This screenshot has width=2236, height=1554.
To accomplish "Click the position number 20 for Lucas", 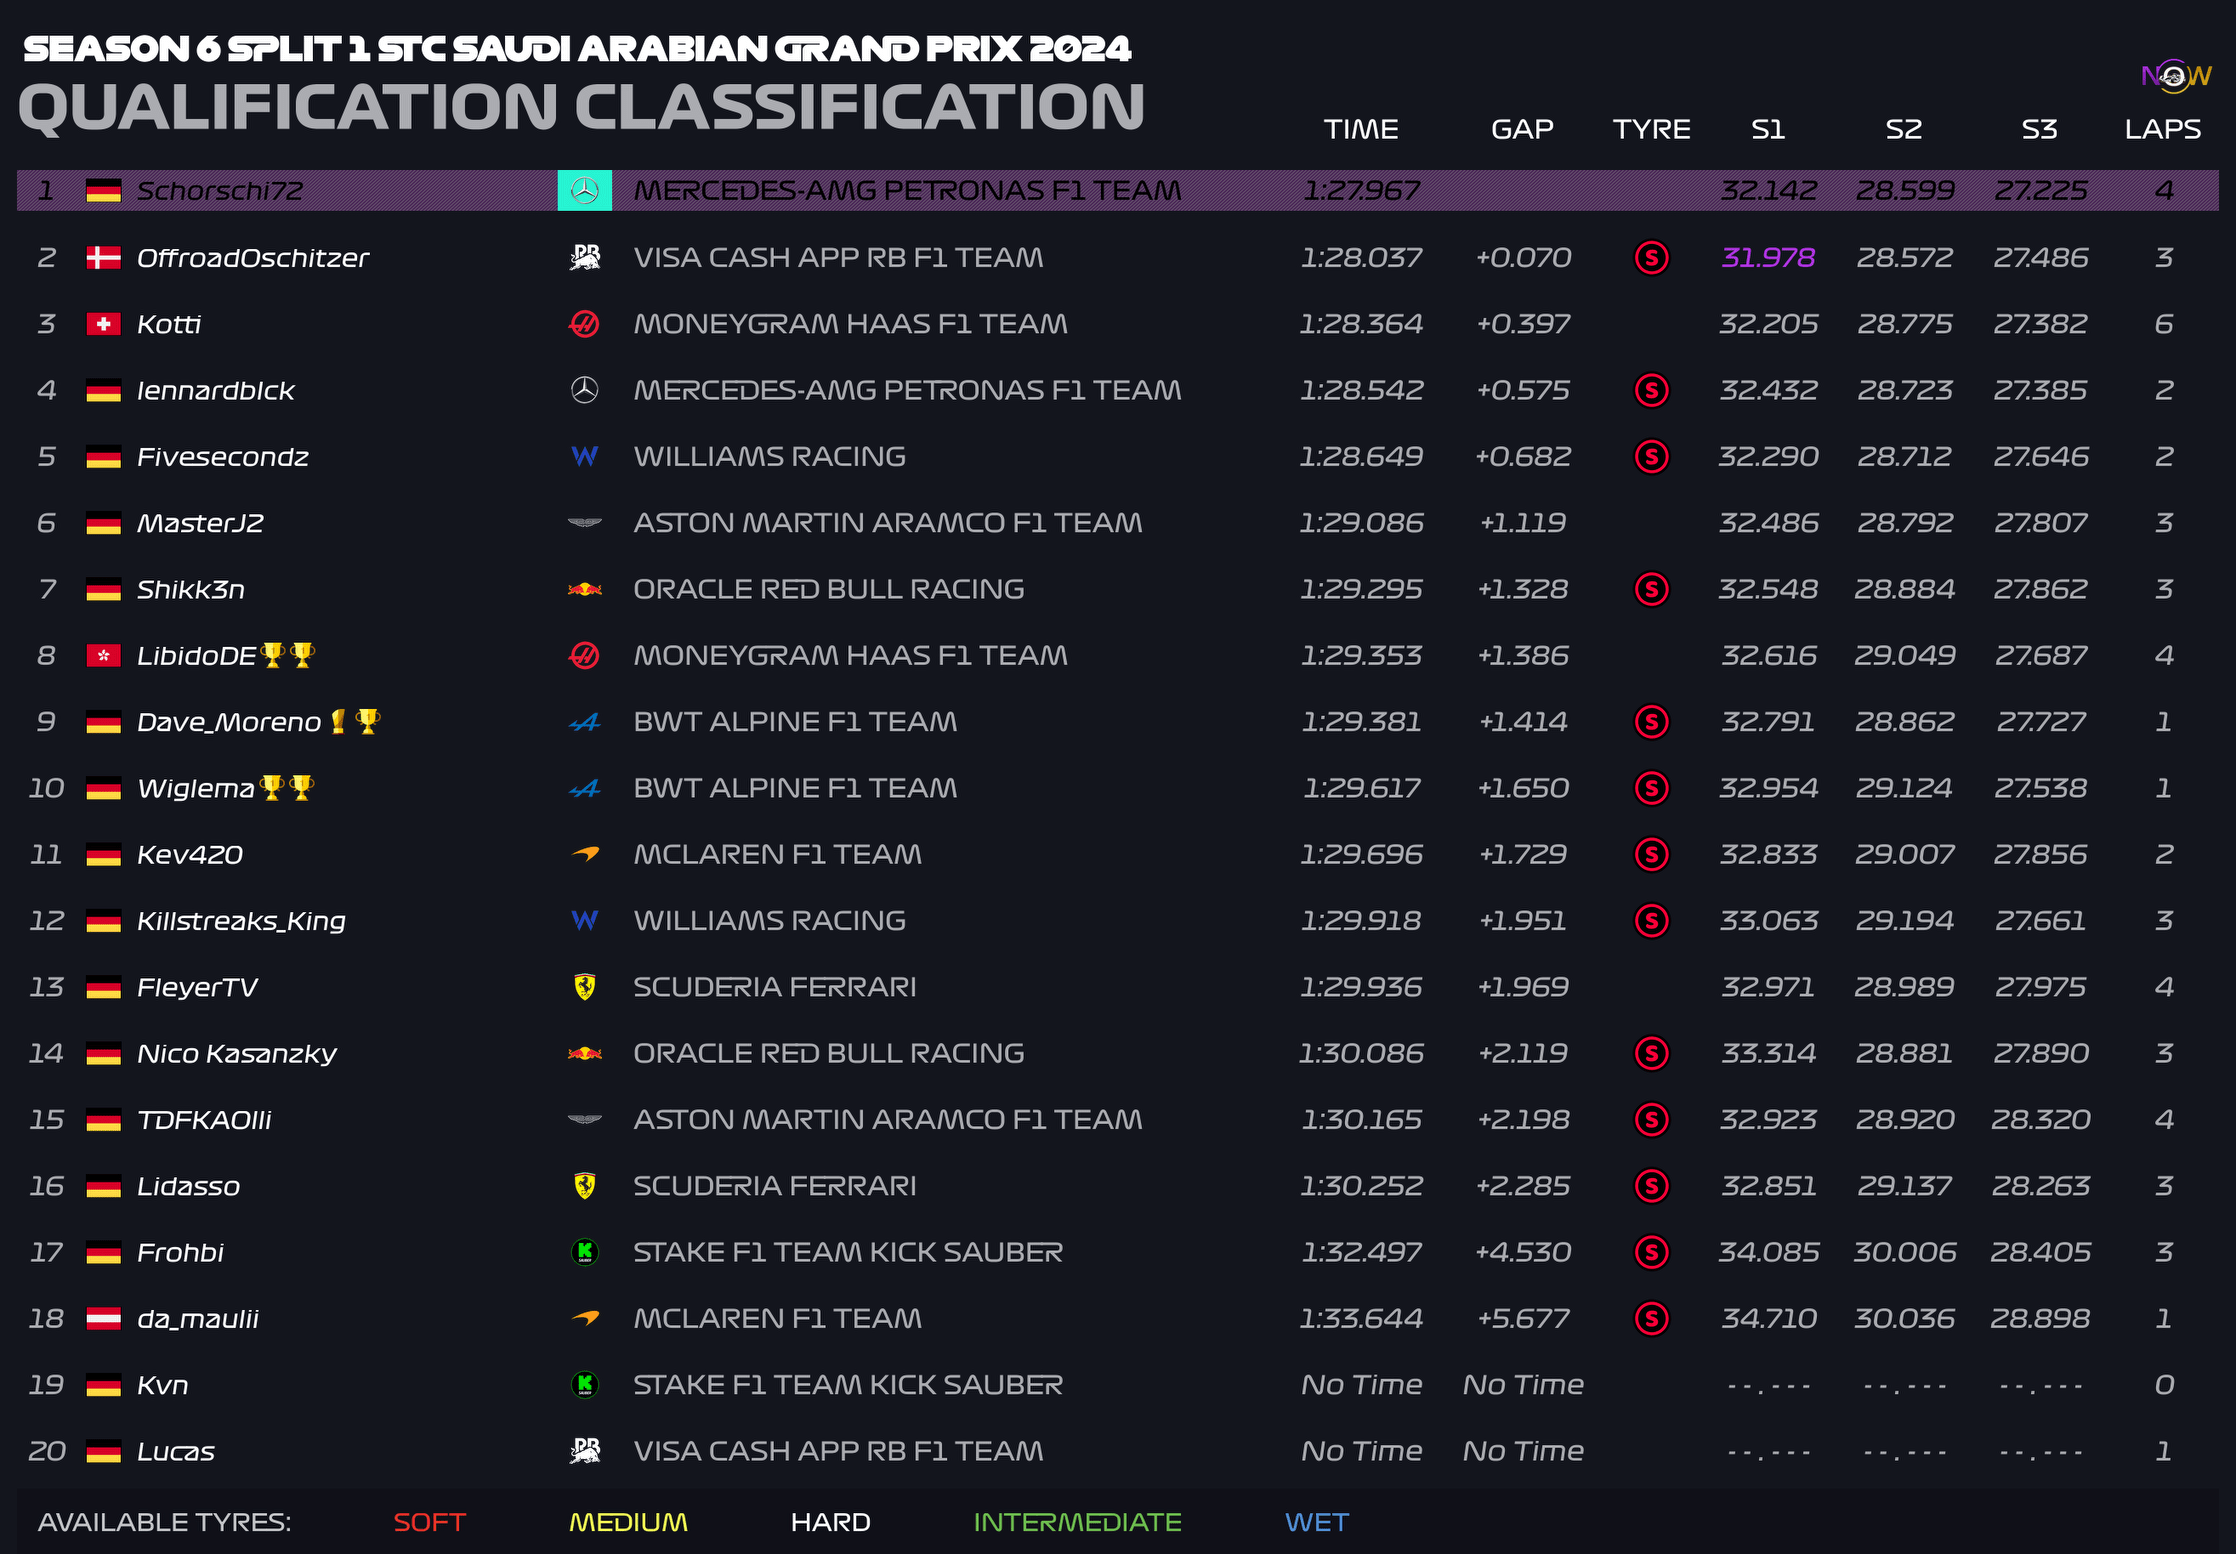I will coord(47,1451).
